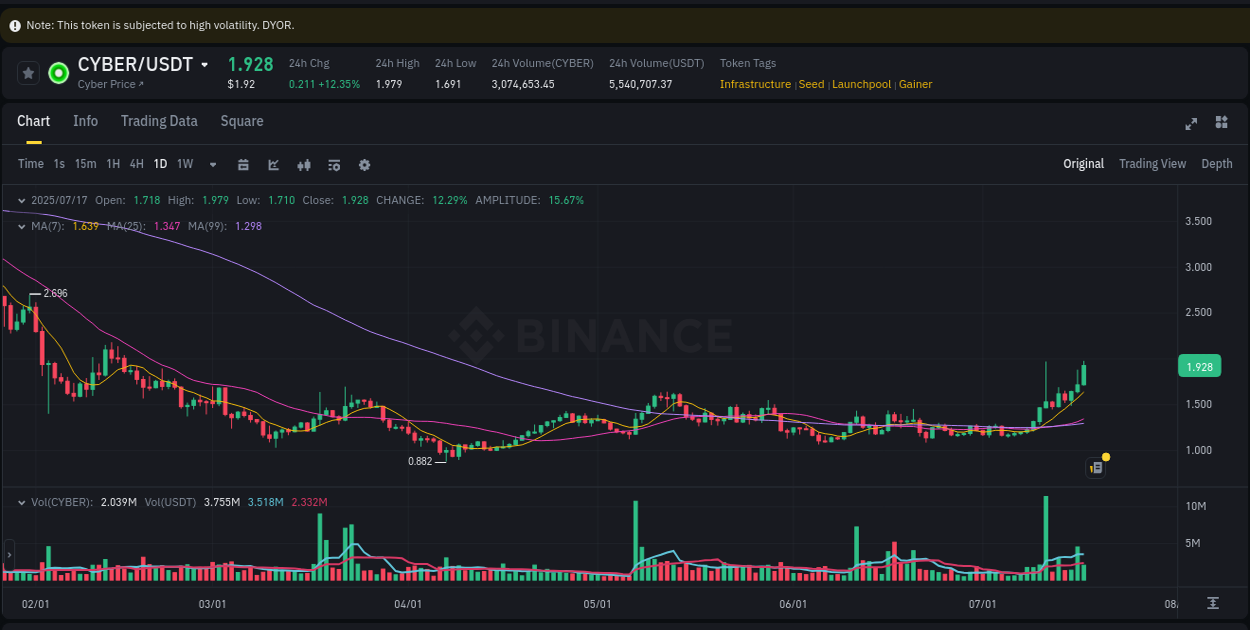
Task: Open the interval dropdown next to 1W
Action: (x=211, y=164)
